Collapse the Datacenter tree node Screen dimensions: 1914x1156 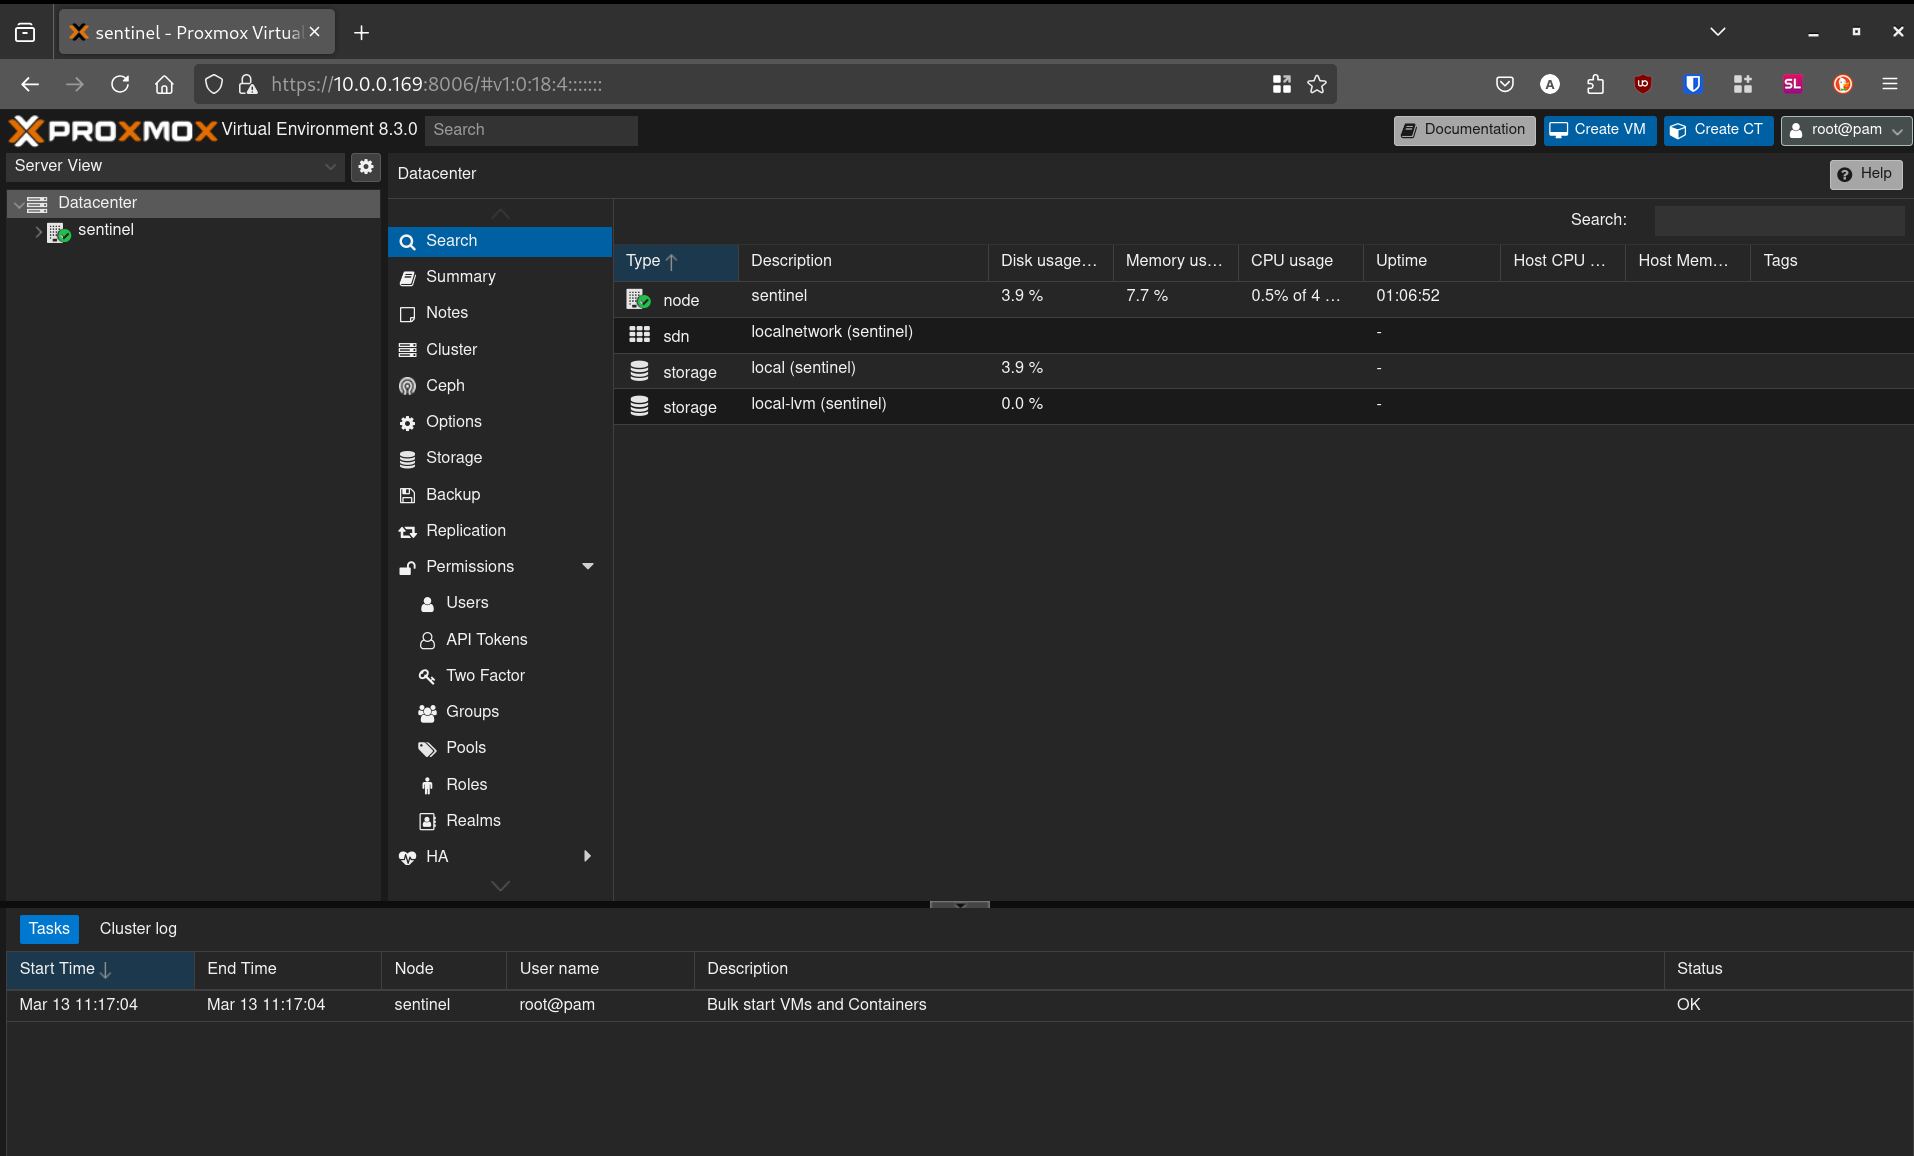click(18, 204)
